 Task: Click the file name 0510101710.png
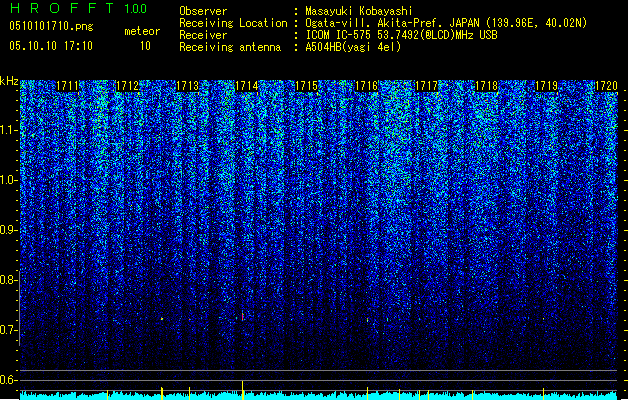(x=51, y=27)
